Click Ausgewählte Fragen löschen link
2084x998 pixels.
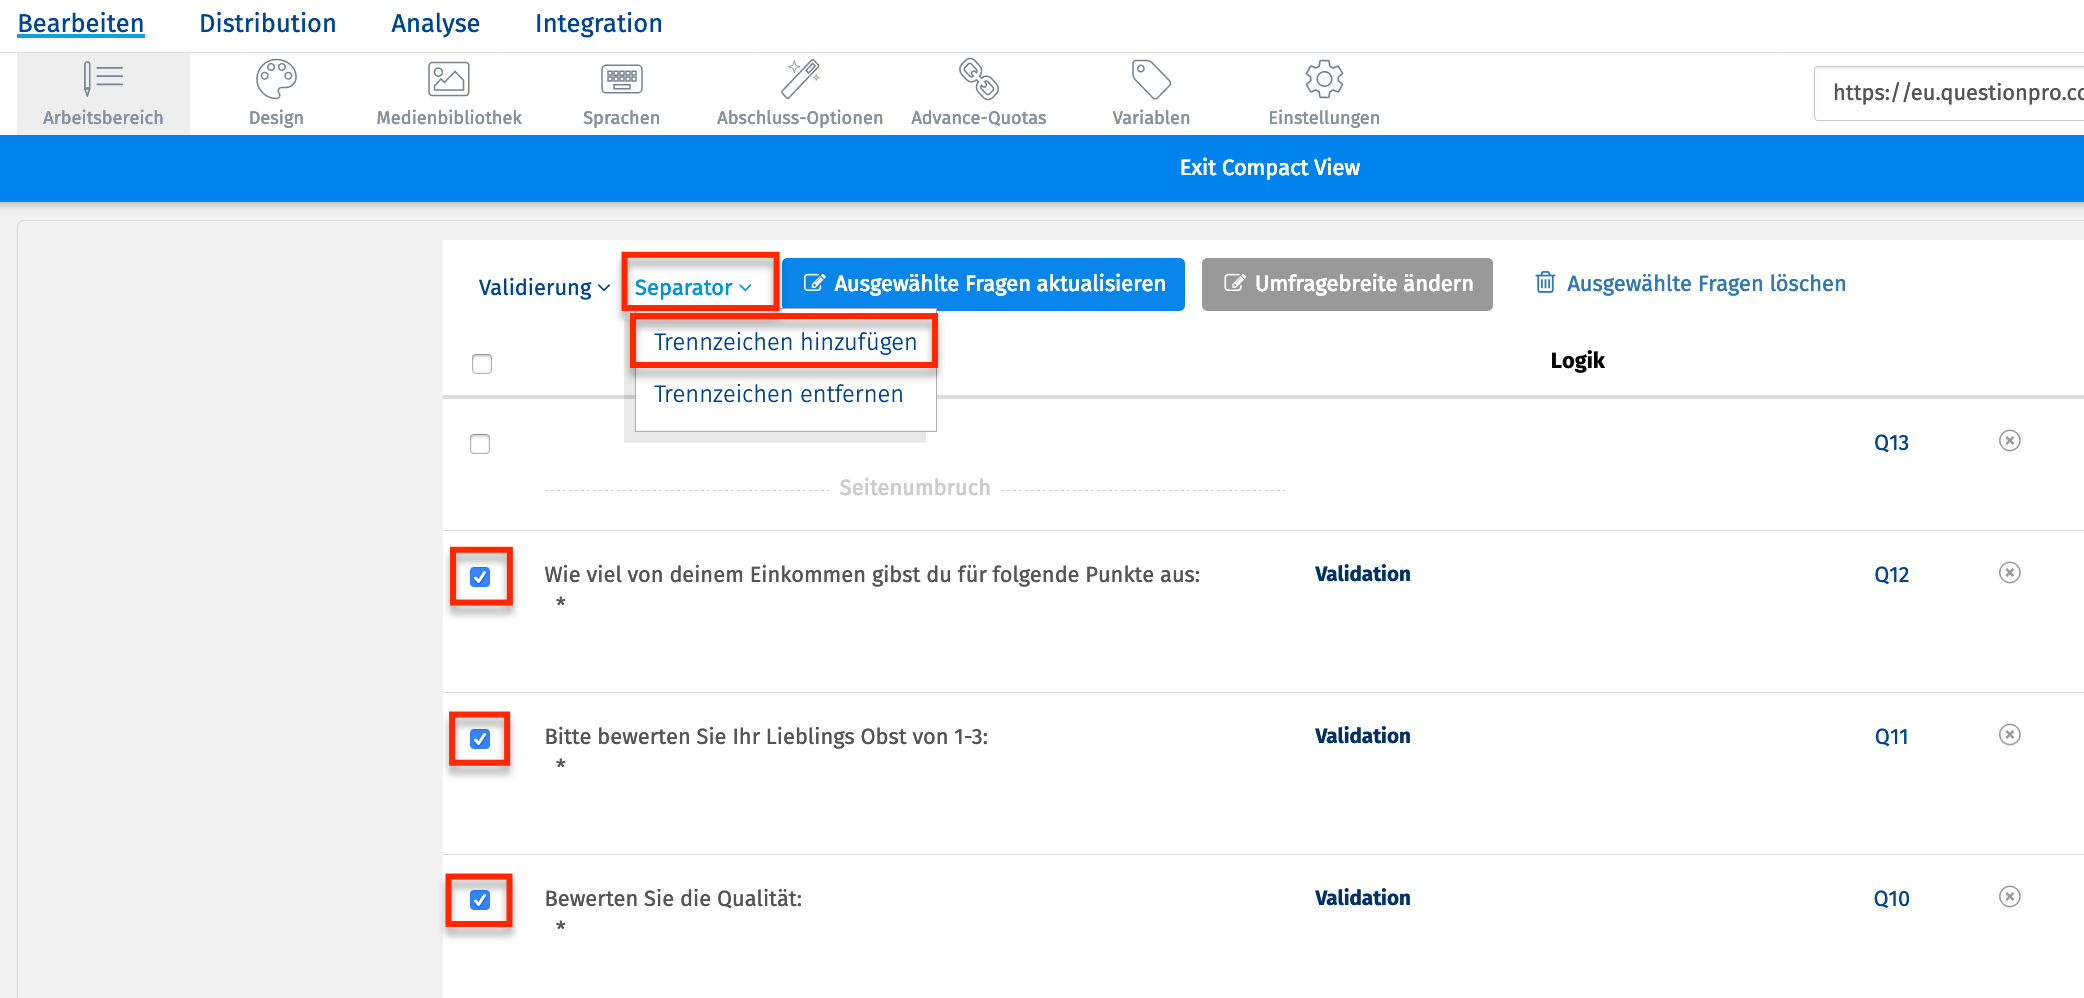pyautogui.click(x=1706, y=284)
